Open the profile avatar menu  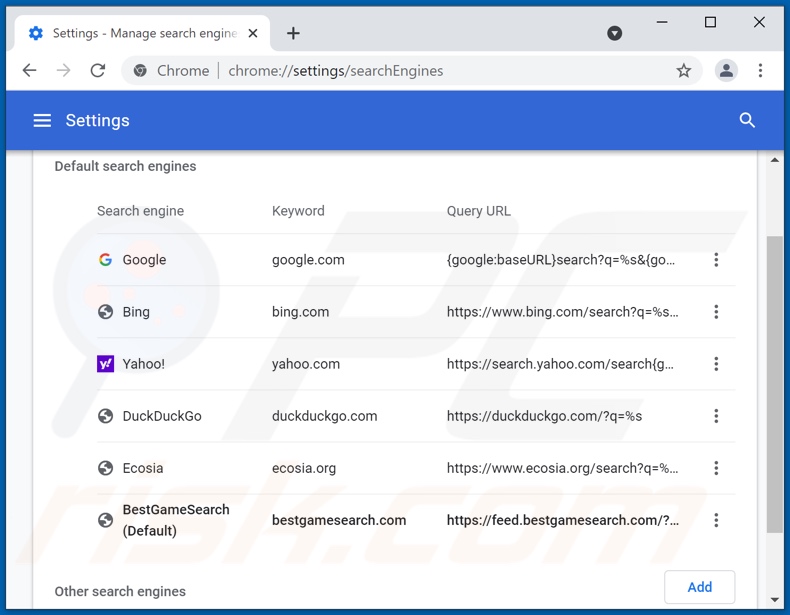tap(726, 71)
